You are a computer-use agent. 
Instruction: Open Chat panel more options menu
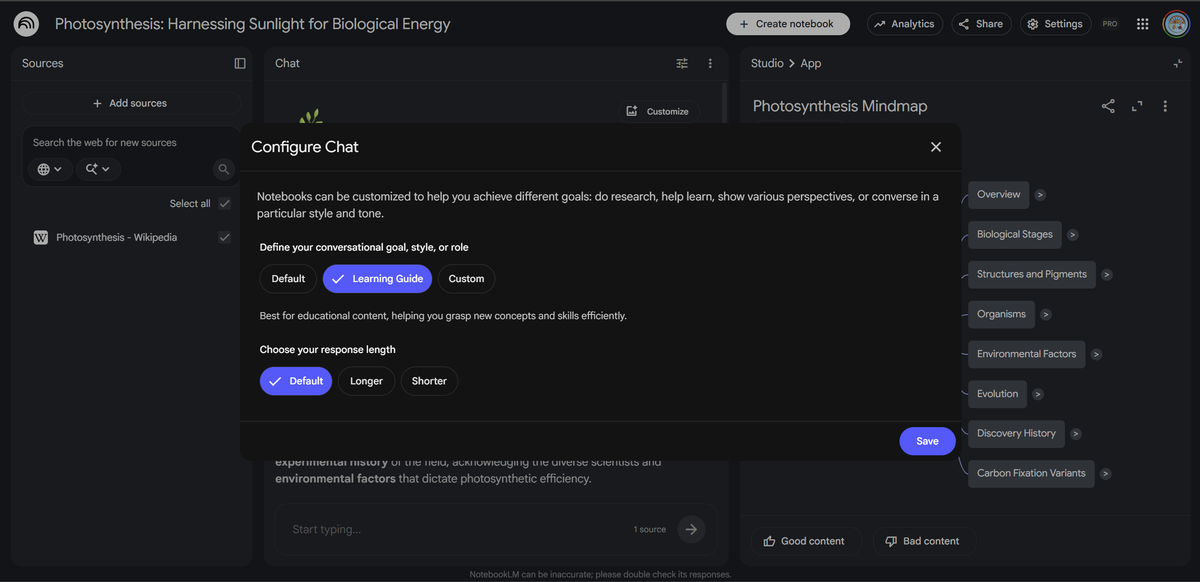(710, 63)
